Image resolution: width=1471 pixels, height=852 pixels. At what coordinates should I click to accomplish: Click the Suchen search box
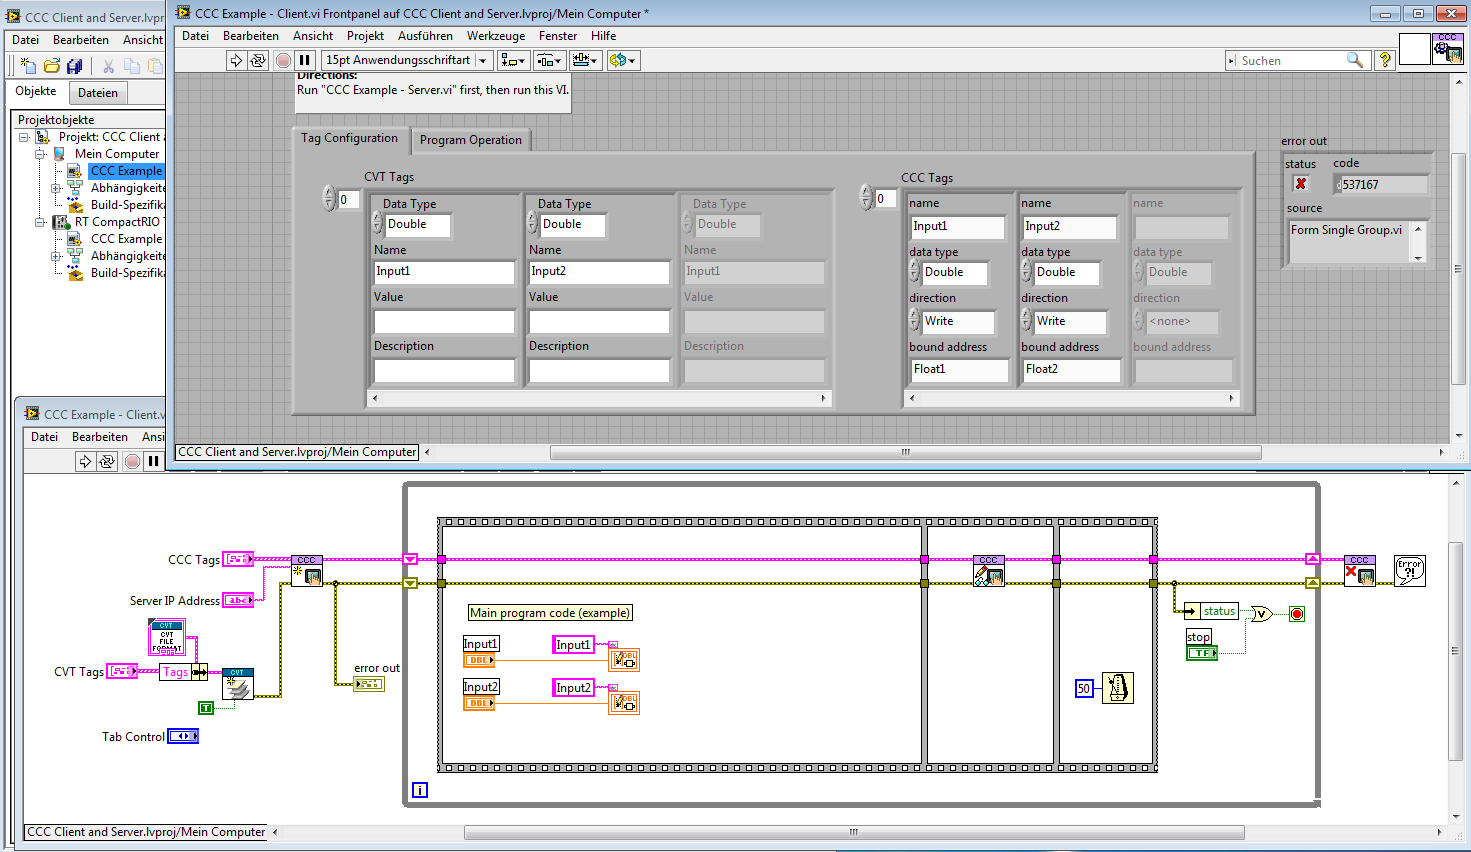pyautogui.click(x=1291, y=60)
